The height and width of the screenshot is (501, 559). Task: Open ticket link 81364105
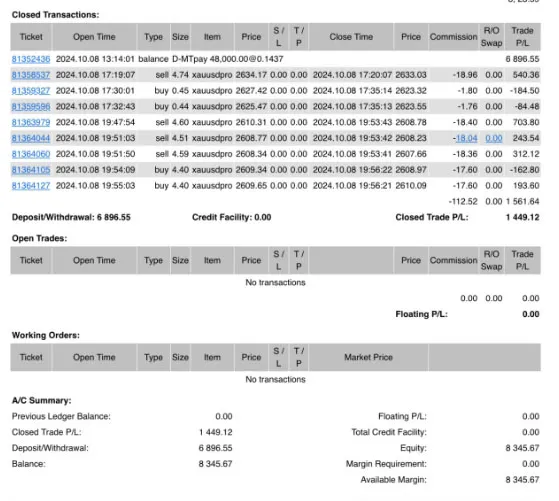coord(31,170)
